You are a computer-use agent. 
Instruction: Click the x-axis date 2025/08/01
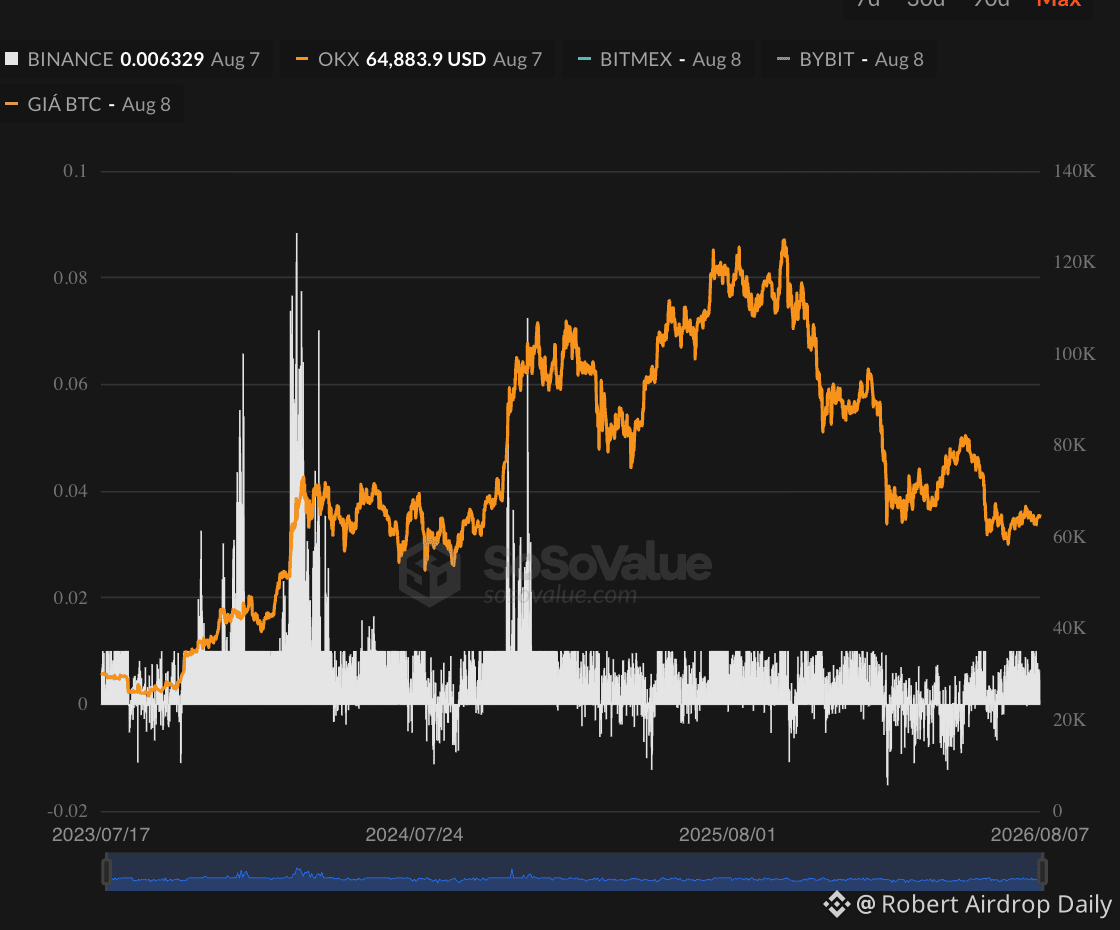click(727, 834)
